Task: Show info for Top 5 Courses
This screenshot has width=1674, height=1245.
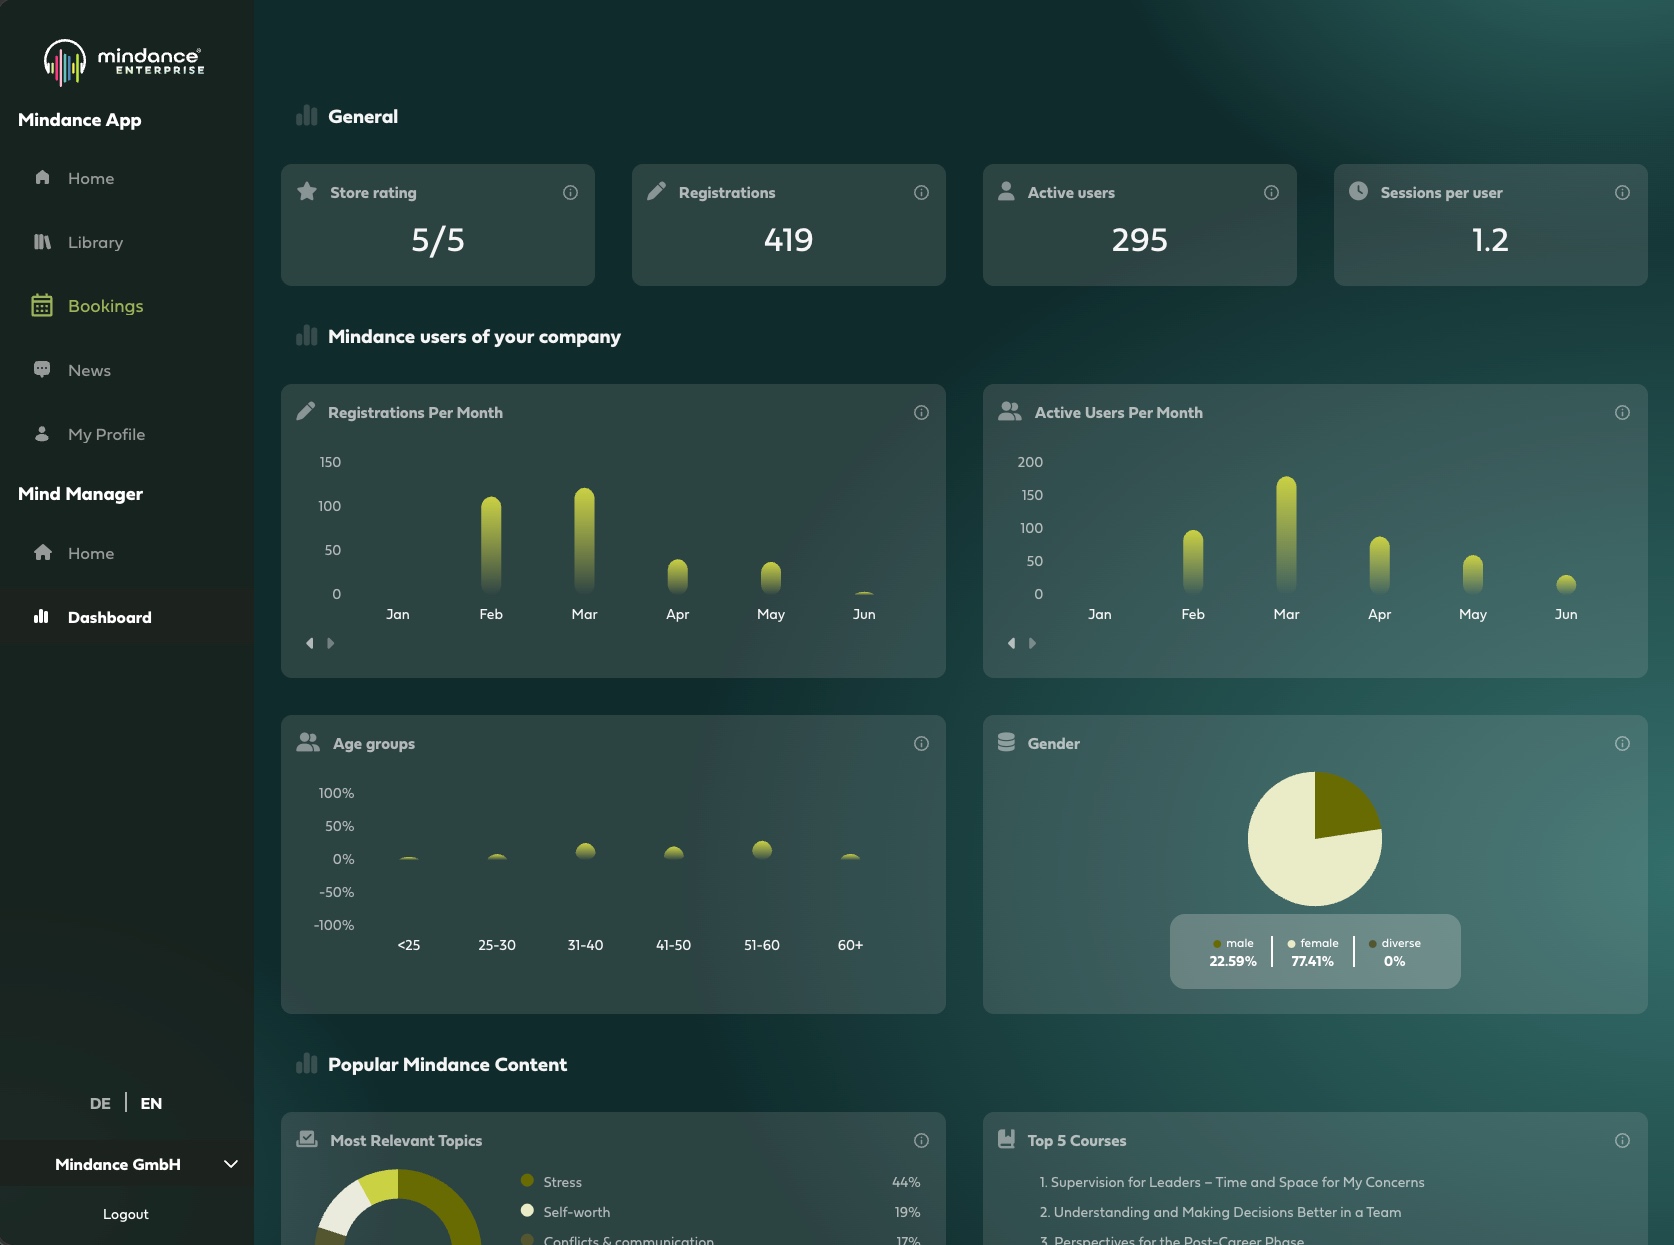Action: point(1622,1140)
